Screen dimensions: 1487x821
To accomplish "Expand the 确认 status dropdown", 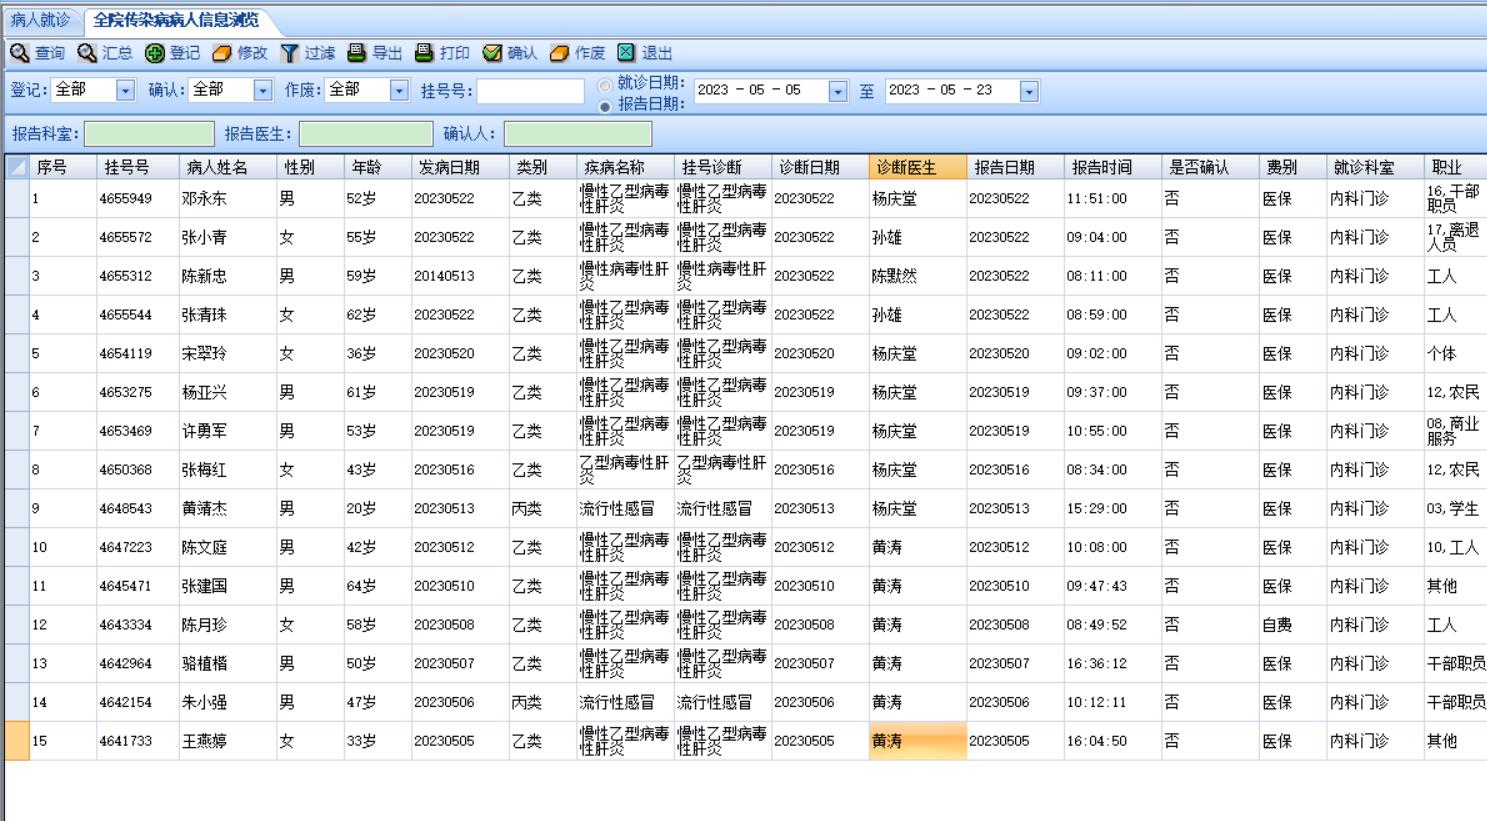I will (262, 91).
